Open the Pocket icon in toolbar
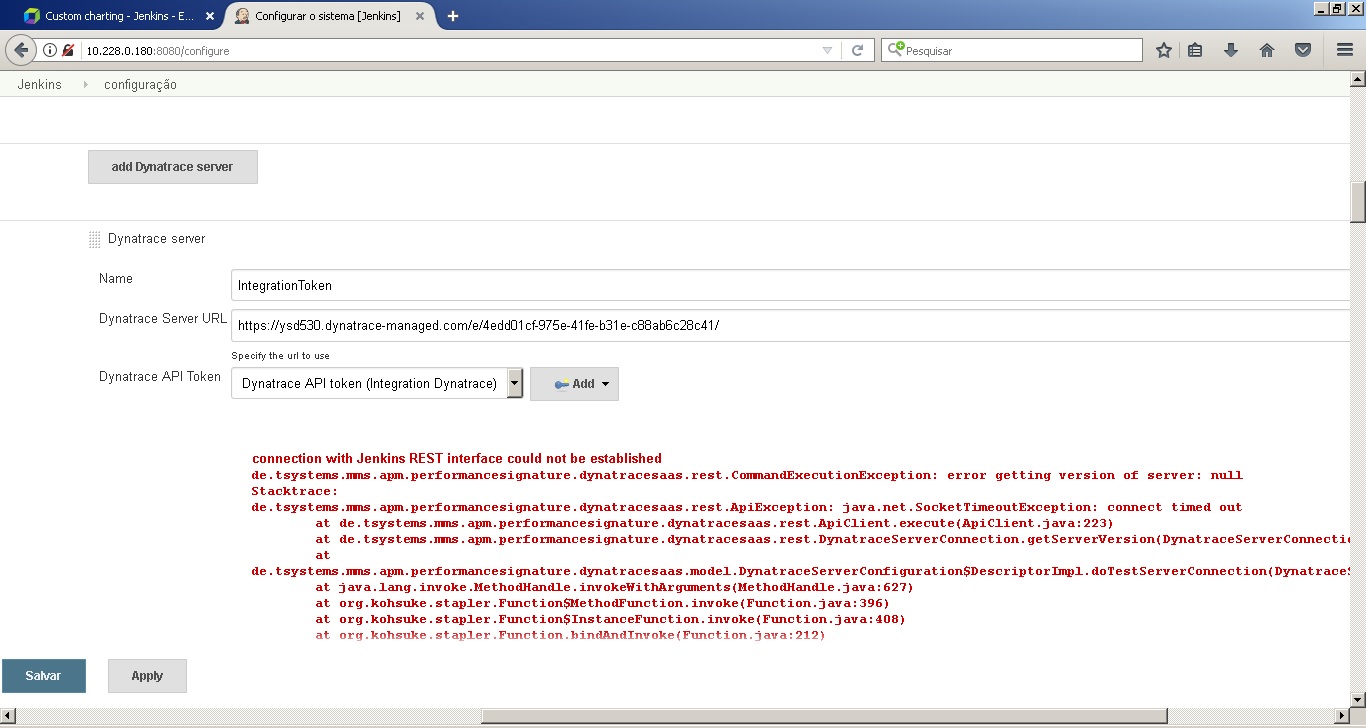The height and width of the screenshot is (728, 1366). [1303, 50]
